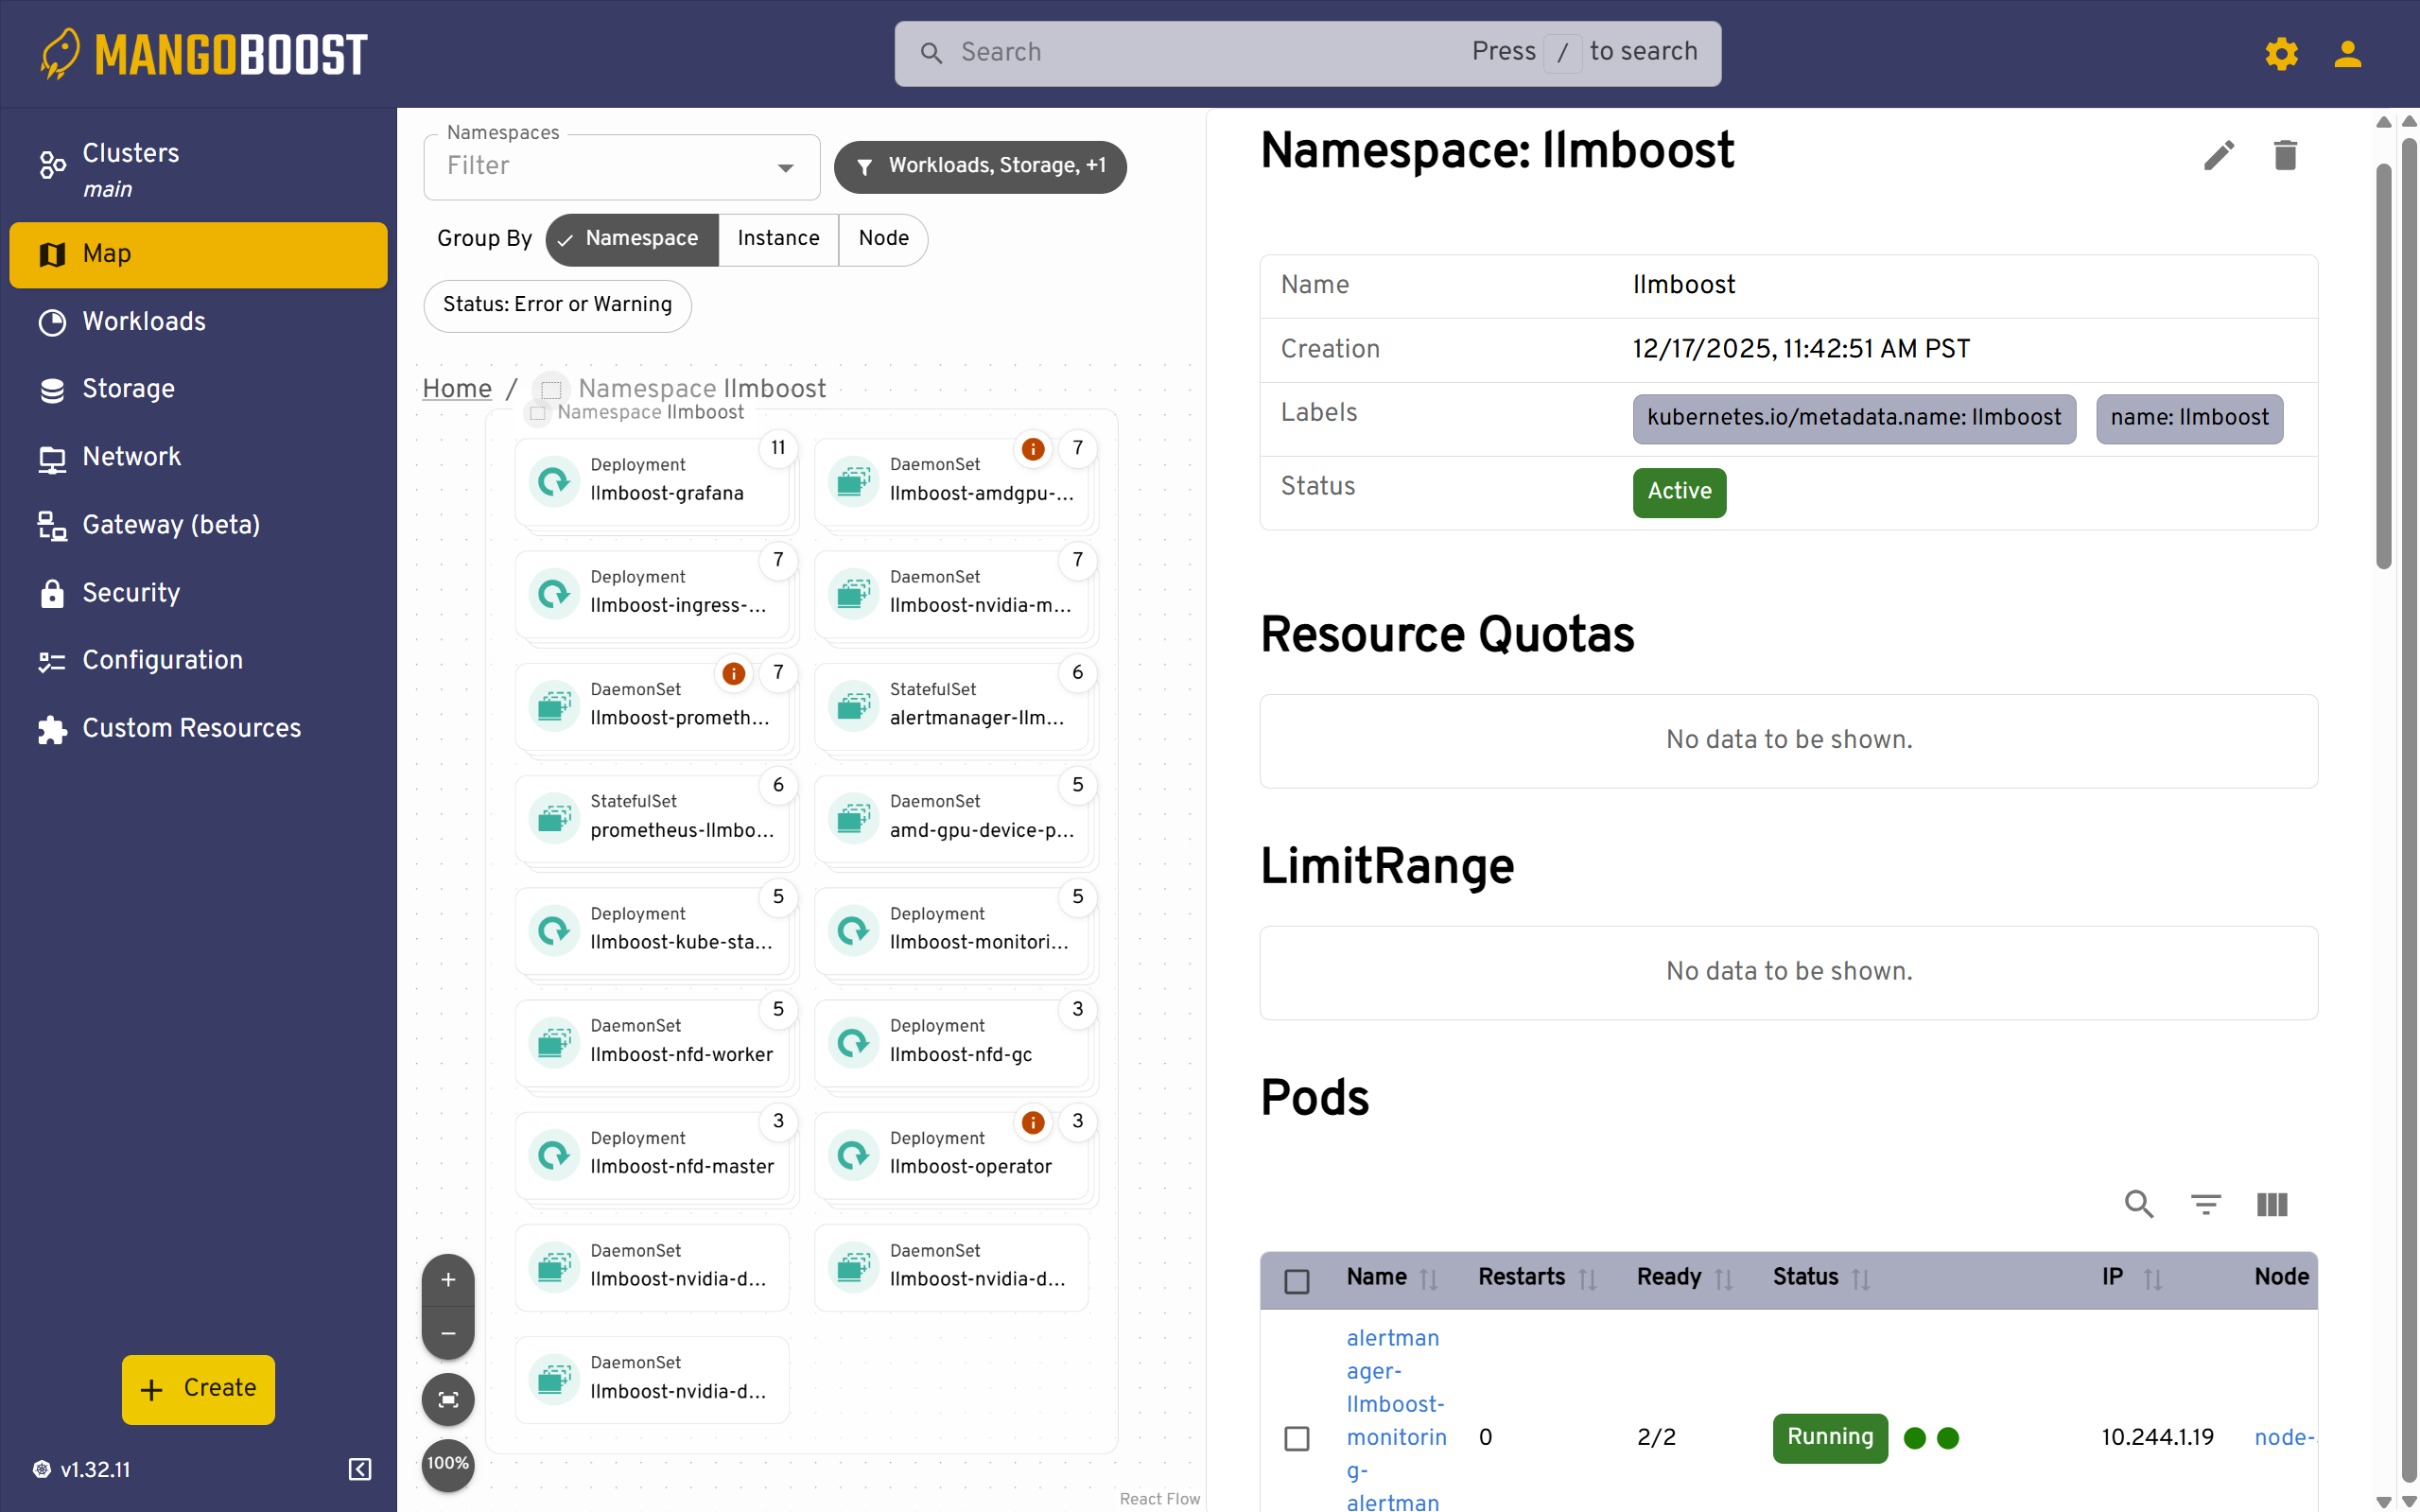Select Custom Resources in the sidebar
This screenshot has height=1512, width=2420.
pos(191,727)
